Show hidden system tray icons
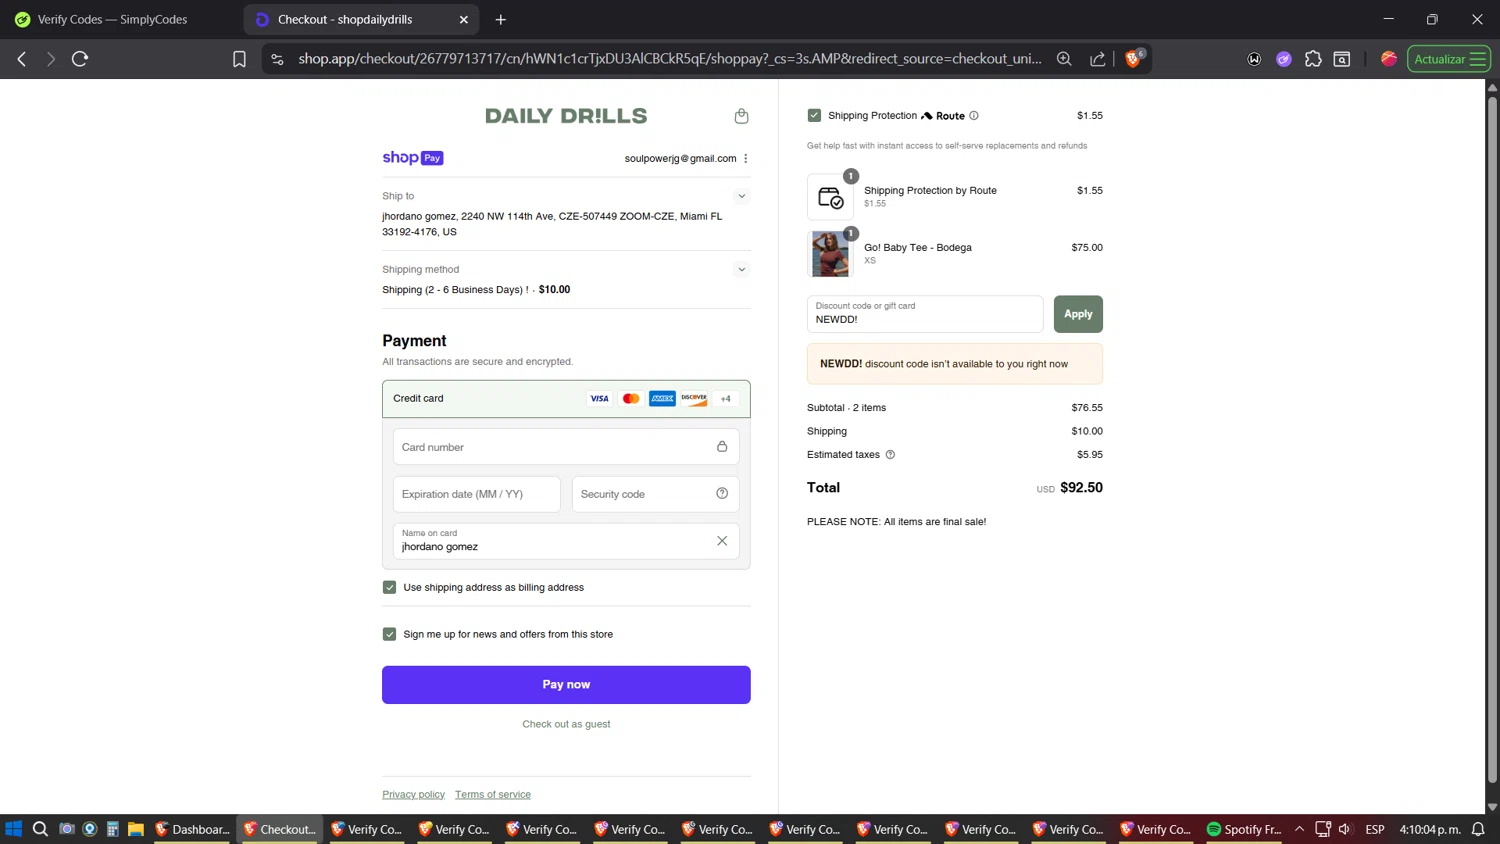This screenshot has height=844, width=1500. [x=1299, y=829]
